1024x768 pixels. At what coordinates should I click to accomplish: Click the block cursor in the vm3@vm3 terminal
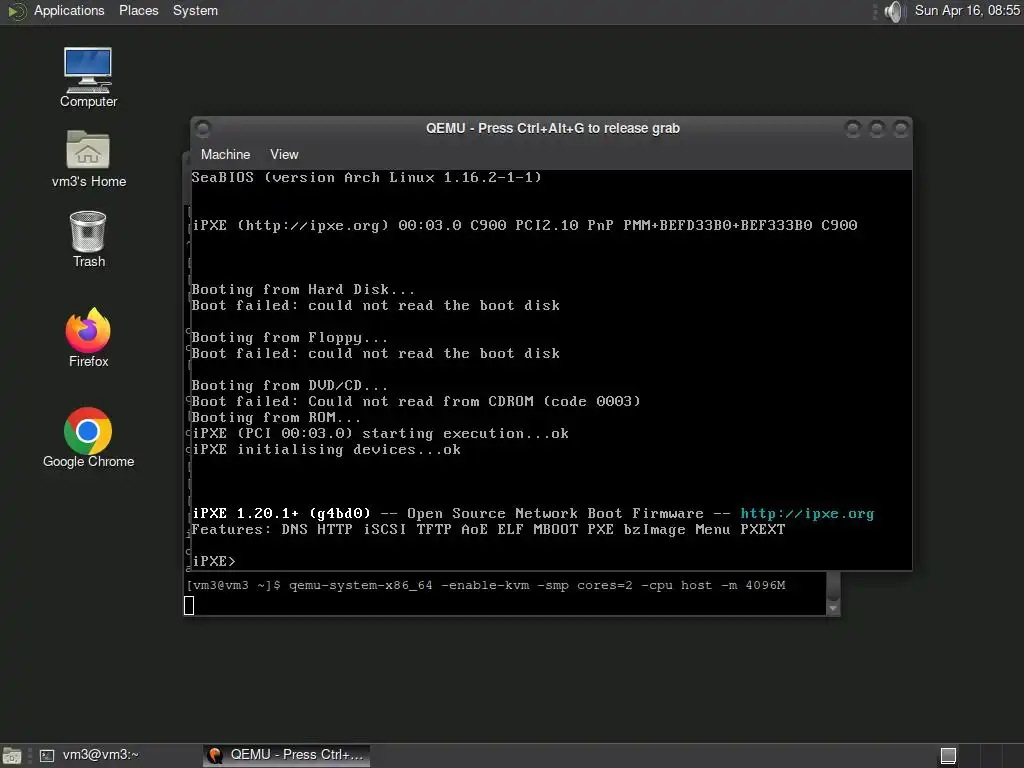pyautogui.click(x=189, y=605)
